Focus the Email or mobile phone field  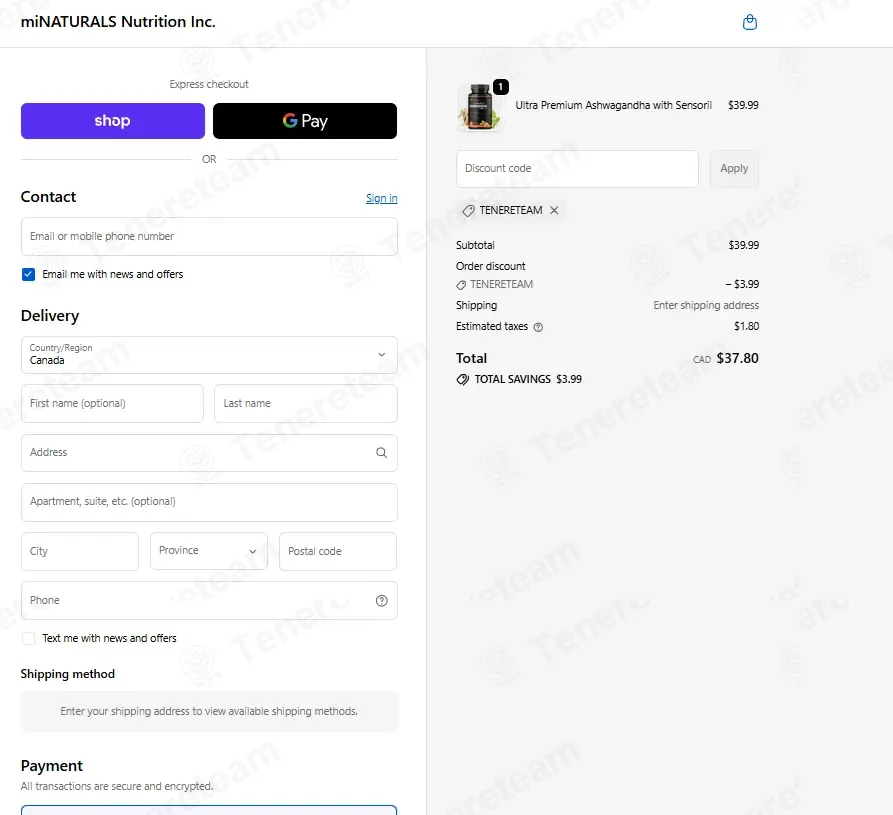209,236
